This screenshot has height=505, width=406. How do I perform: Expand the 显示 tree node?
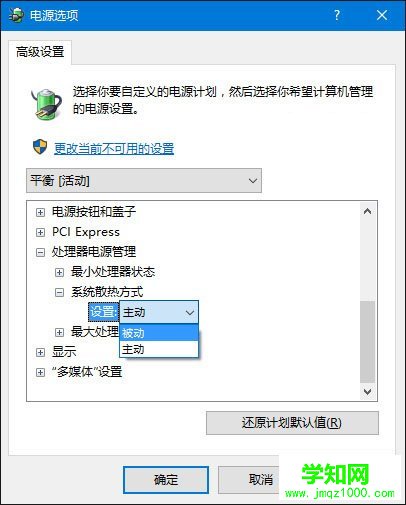40,352
